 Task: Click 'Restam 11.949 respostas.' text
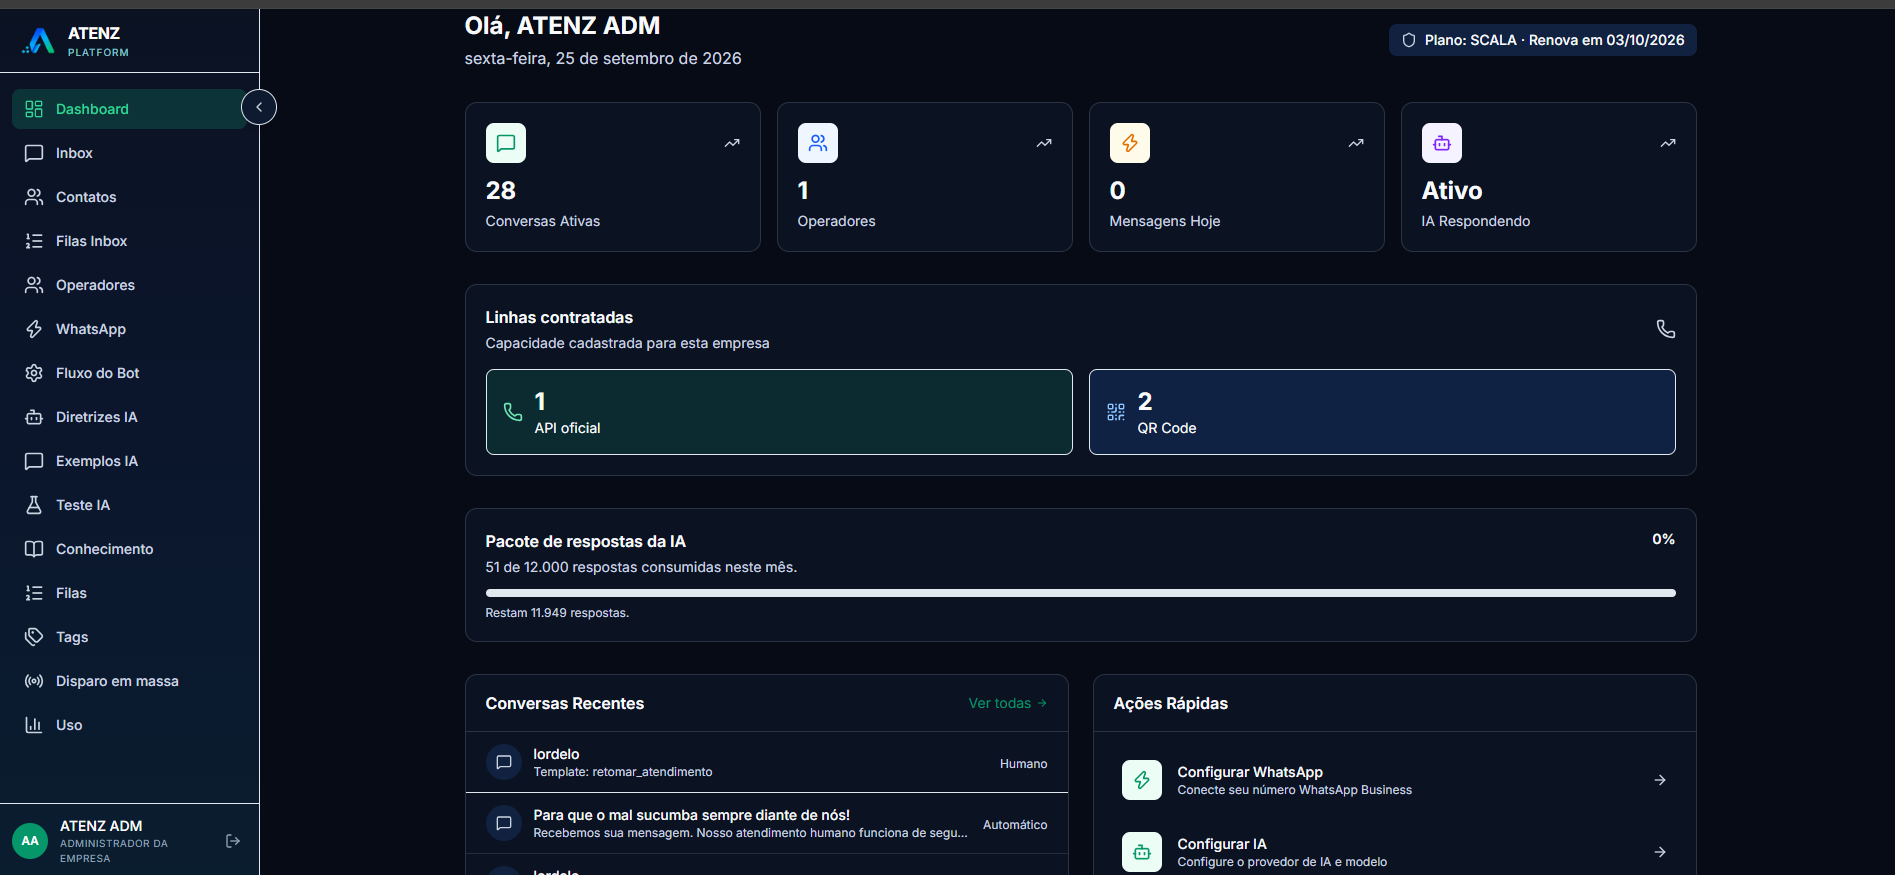[557, 613]
